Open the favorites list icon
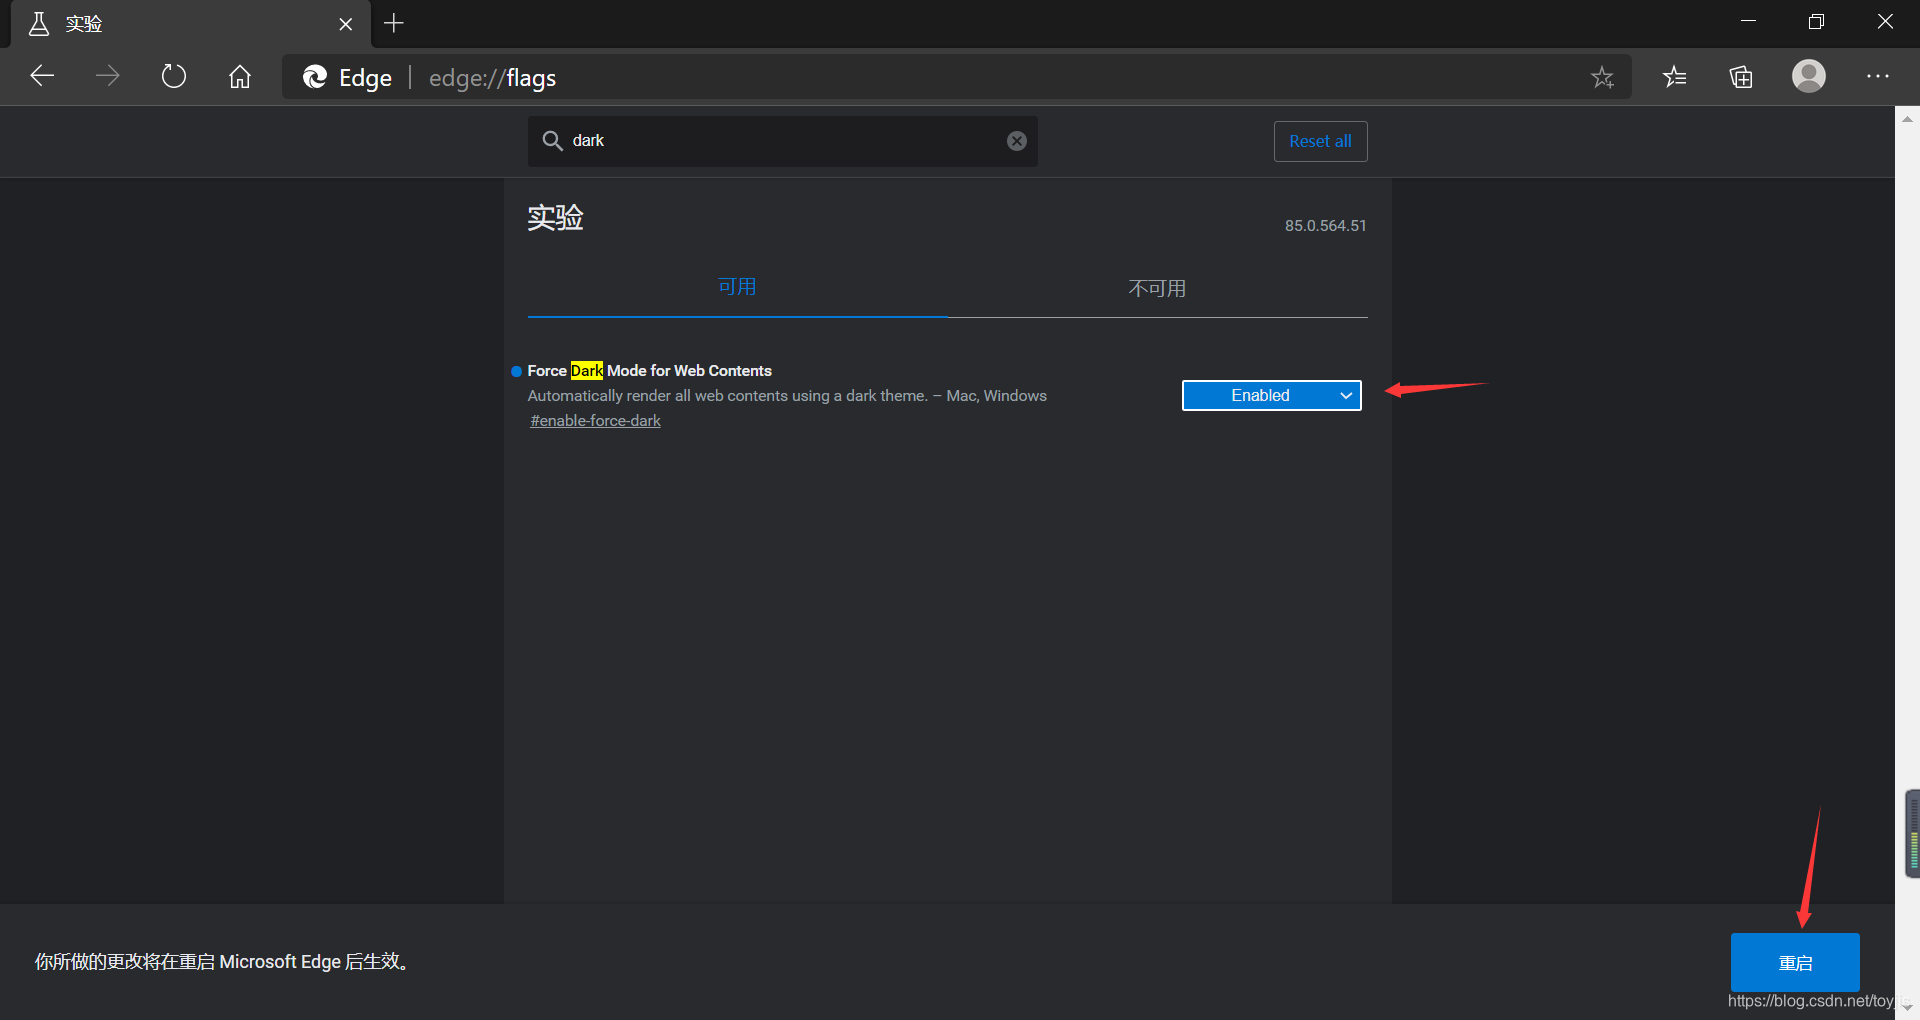 point(1675,76)
